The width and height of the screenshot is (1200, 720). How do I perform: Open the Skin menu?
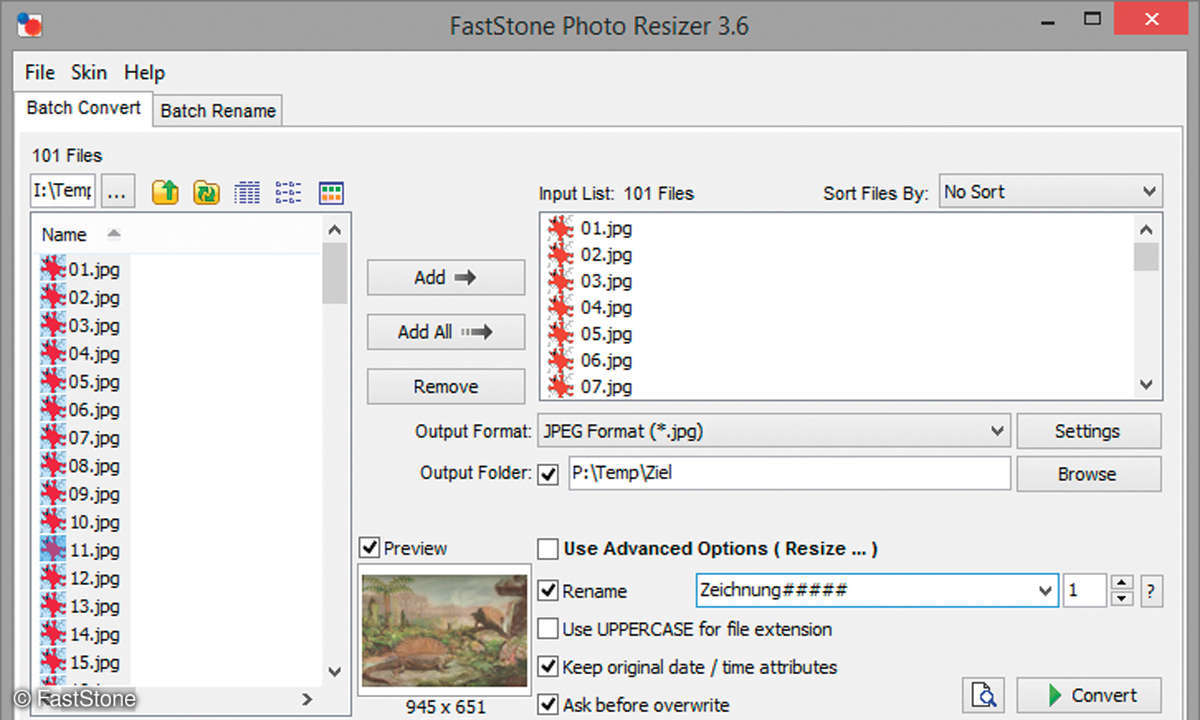point(89,72)
